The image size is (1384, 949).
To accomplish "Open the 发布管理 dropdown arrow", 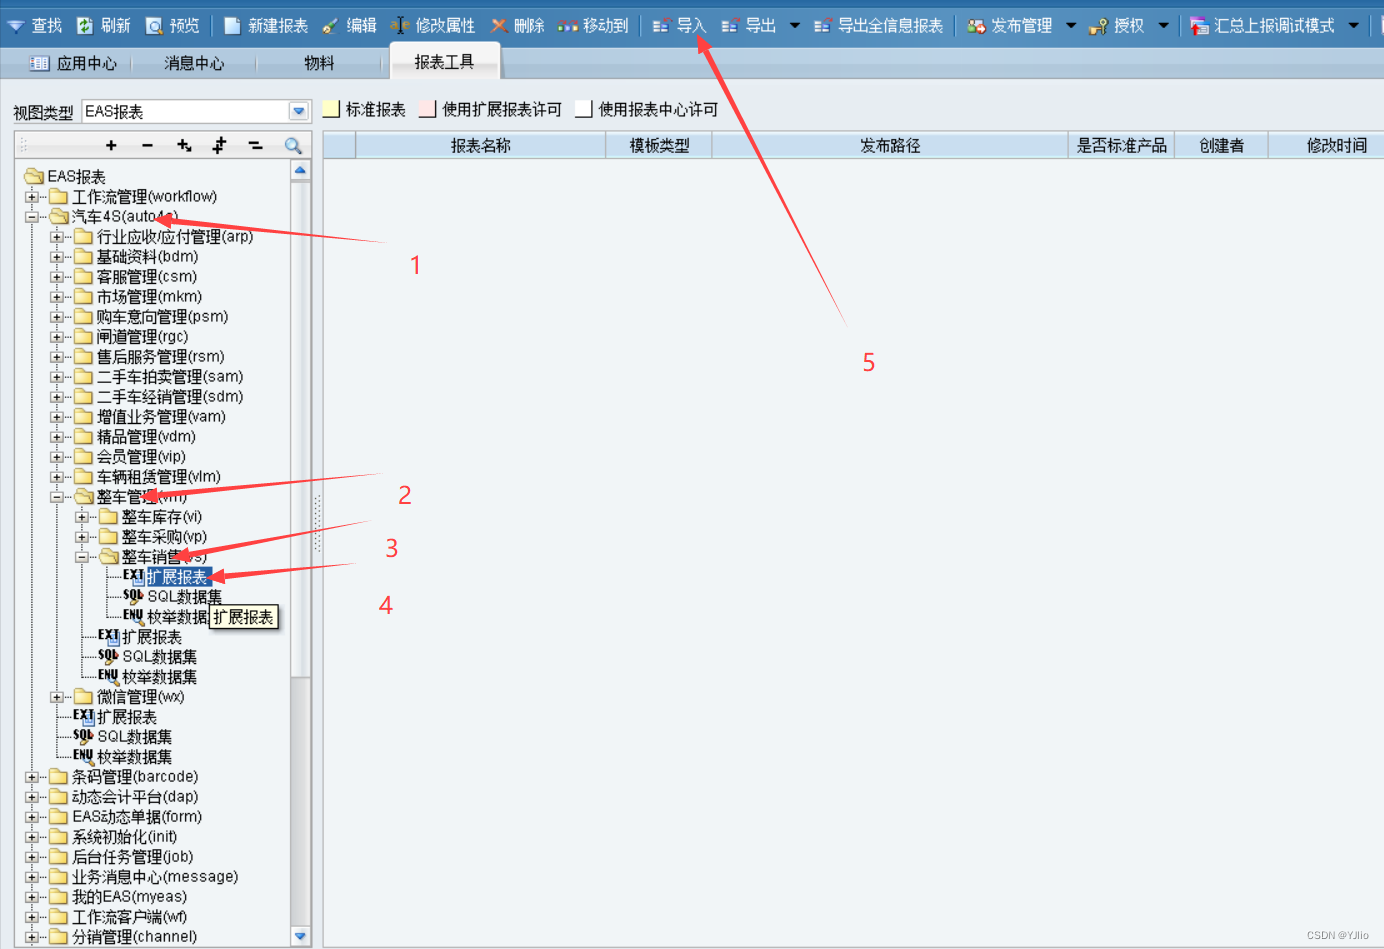I will (1071, 26).
